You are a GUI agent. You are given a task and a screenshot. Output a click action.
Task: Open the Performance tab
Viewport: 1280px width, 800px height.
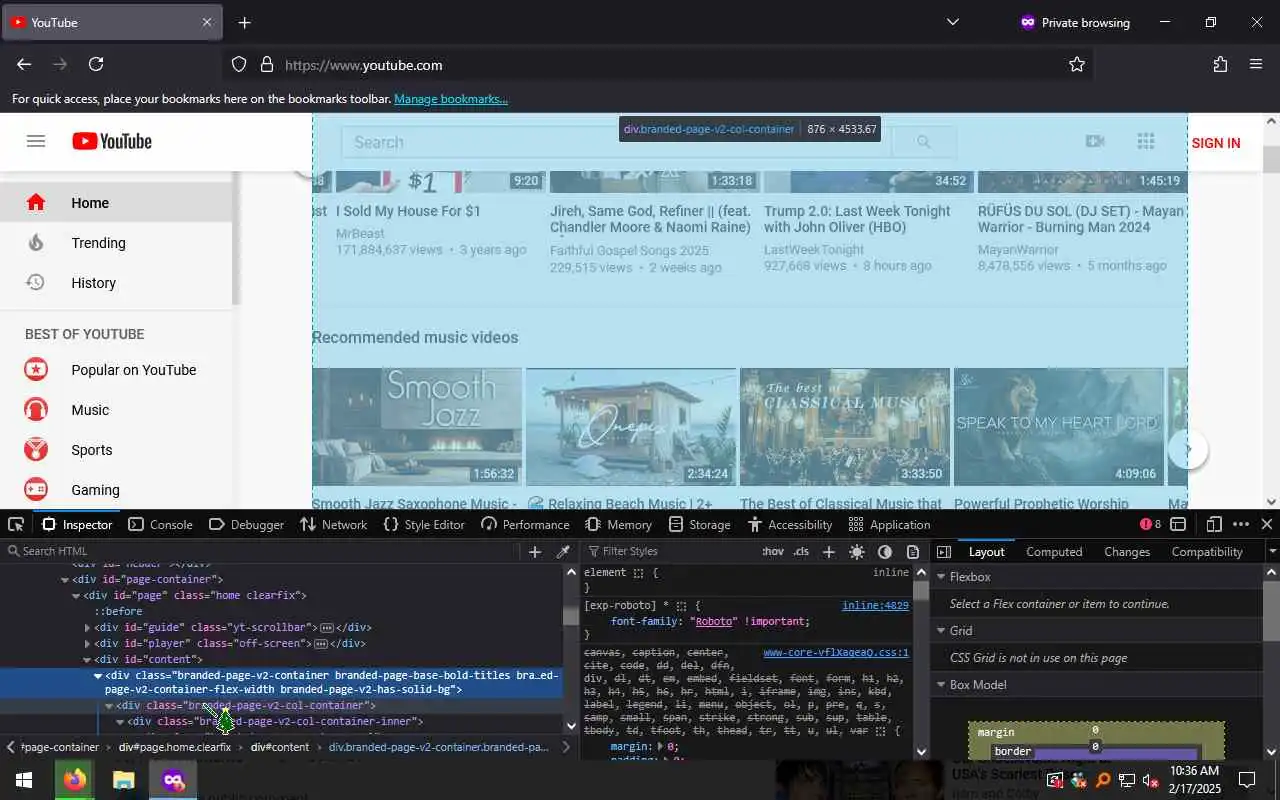click(x=525, y=524)
